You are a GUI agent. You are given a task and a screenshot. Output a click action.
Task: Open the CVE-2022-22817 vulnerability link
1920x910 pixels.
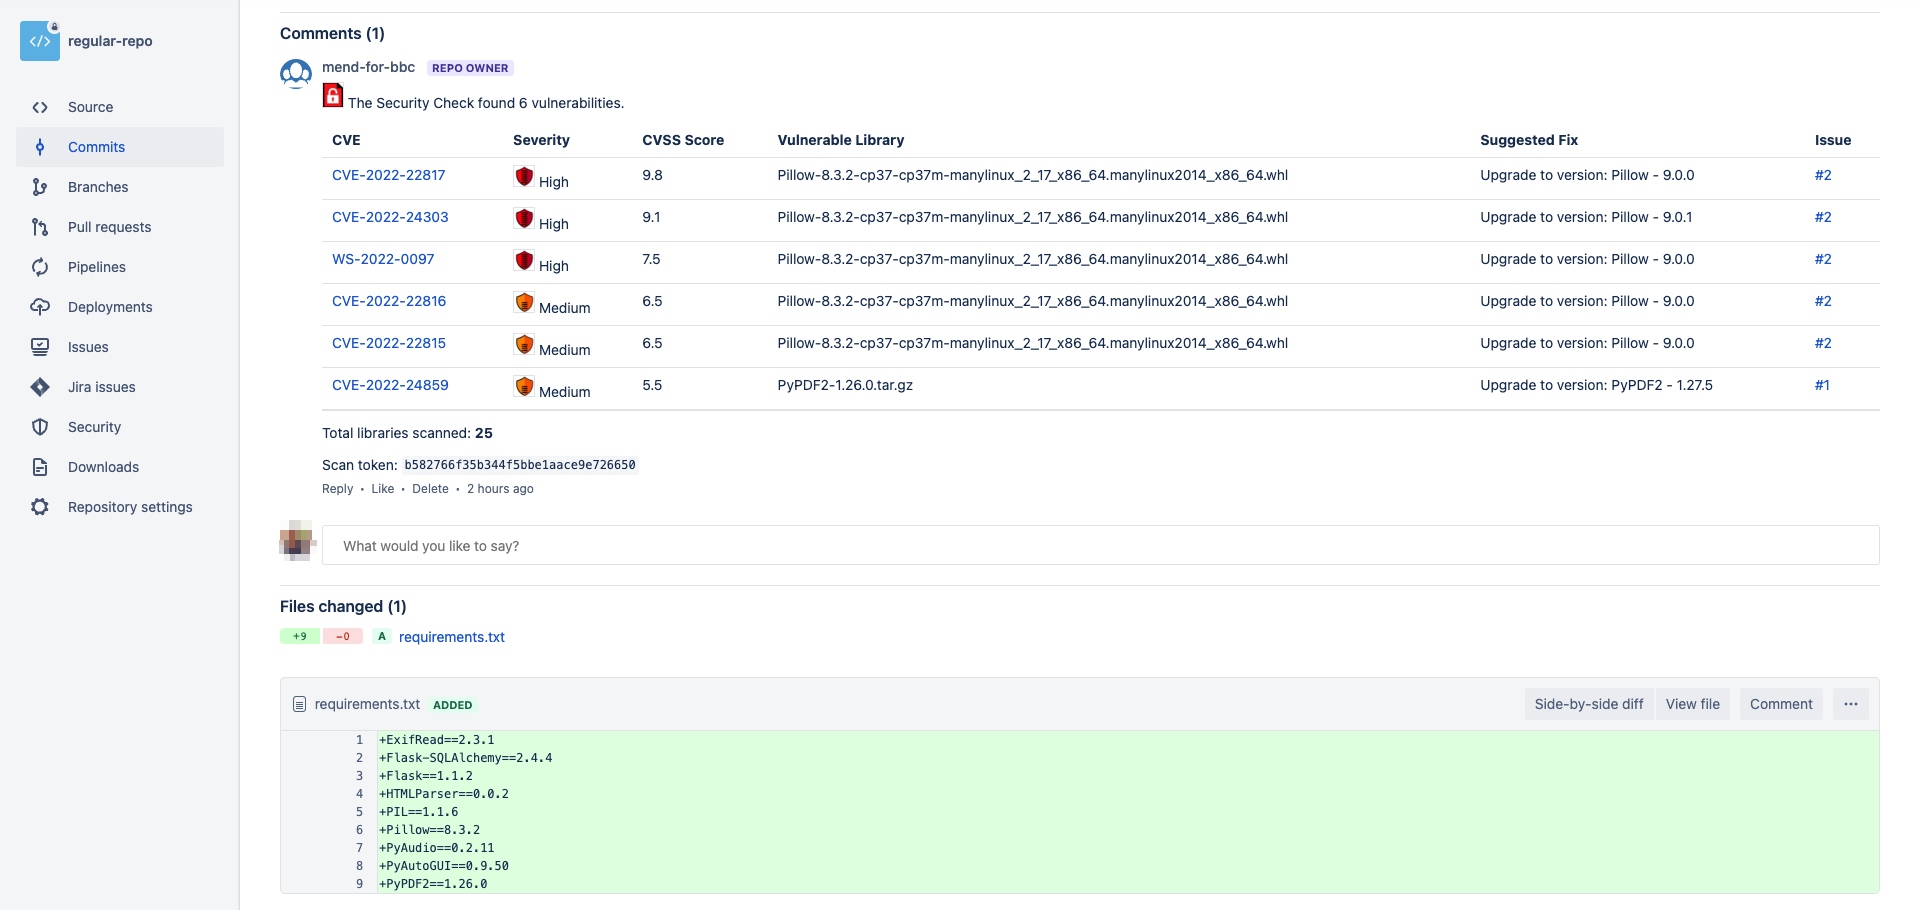pos(388,175)
